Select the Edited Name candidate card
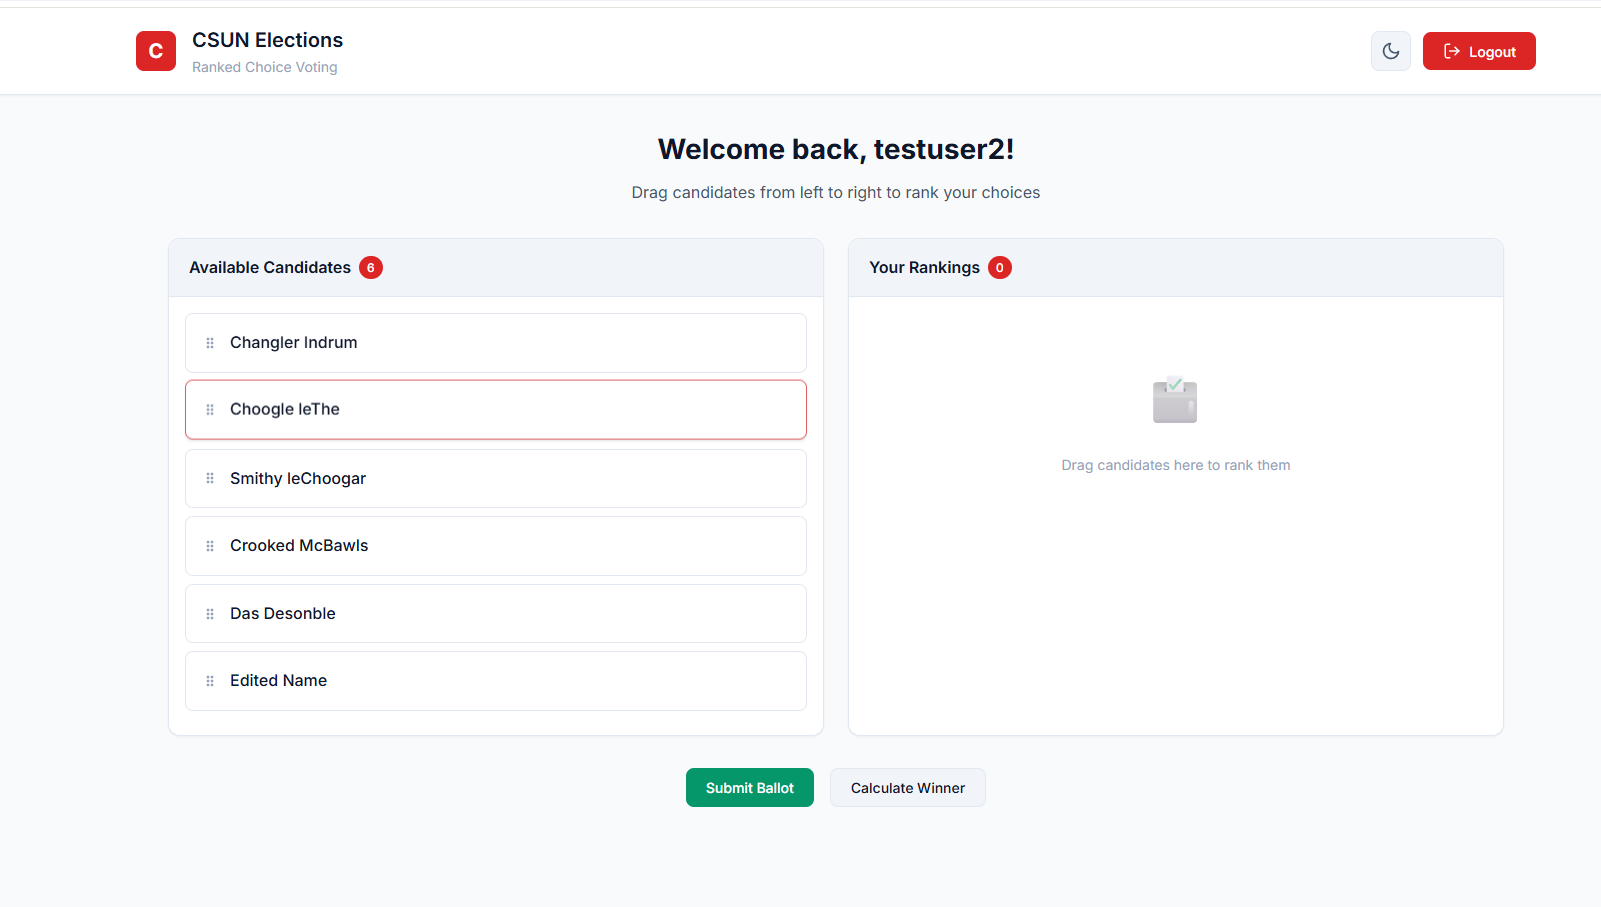The image size is (1601, 907). click(x=495, y=681)
